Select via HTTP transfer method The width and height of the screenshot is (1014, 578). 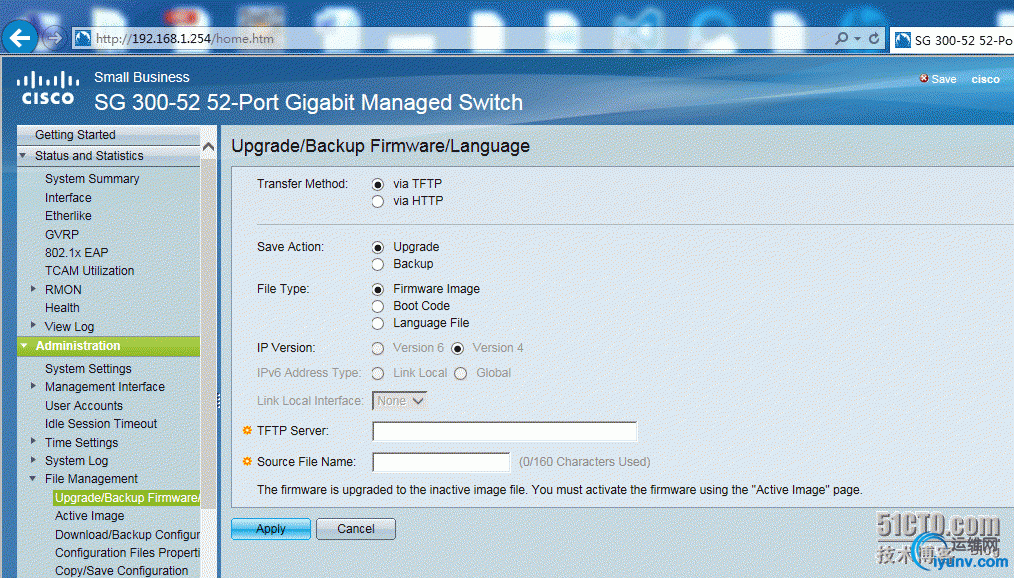click(x=378, y=202)
